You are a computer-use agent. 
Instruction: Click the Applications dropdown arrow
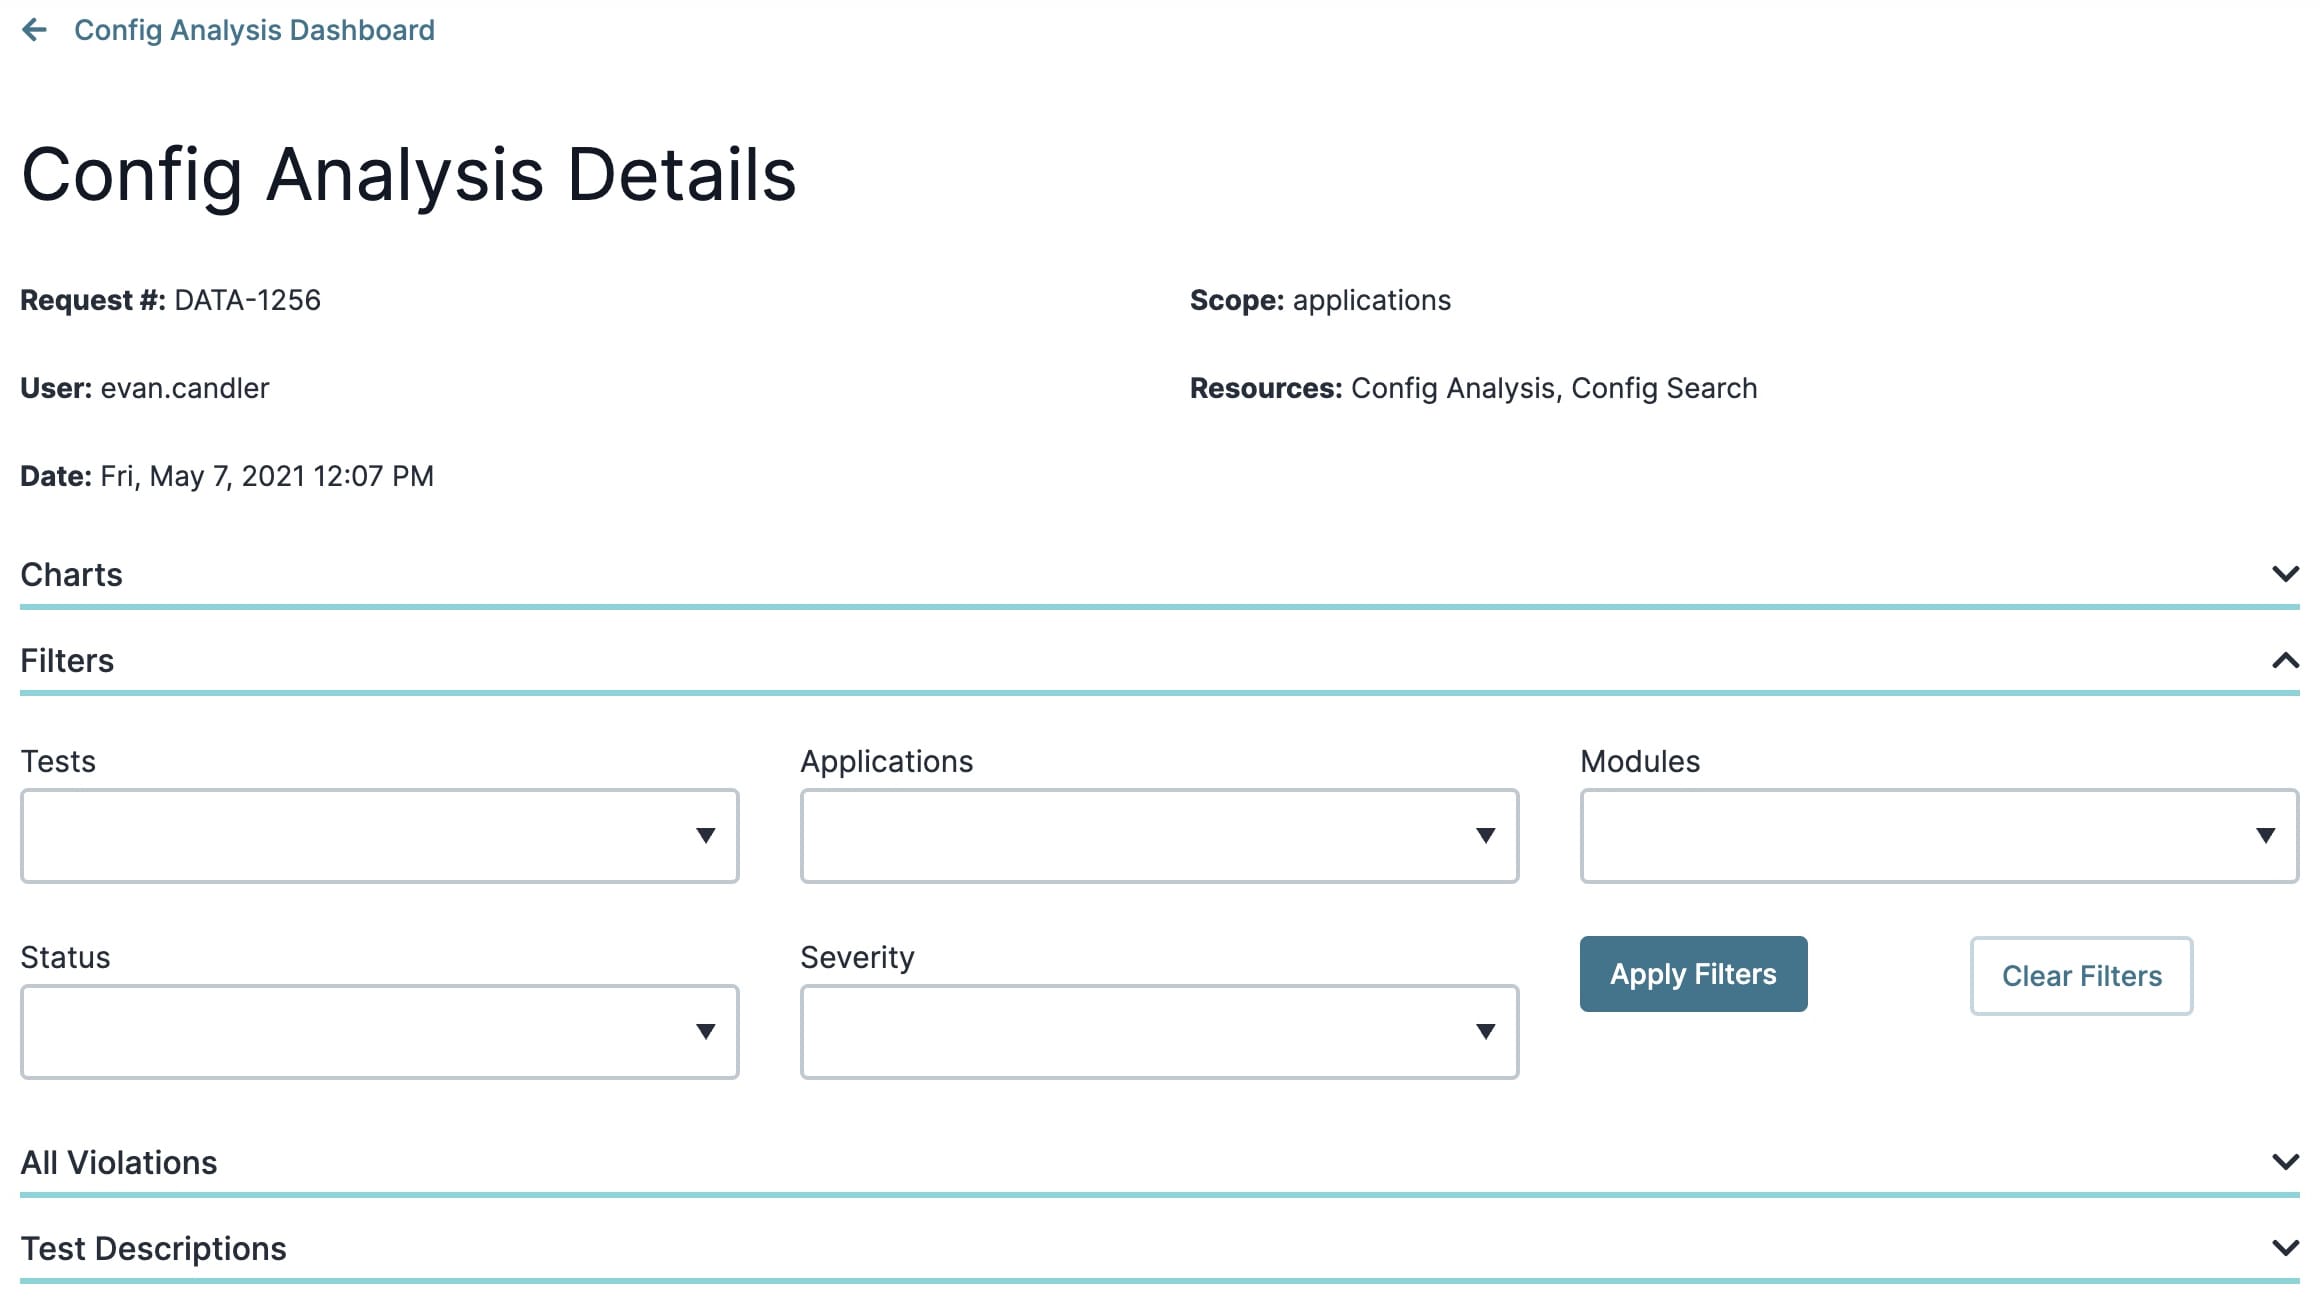[1486, 836]
